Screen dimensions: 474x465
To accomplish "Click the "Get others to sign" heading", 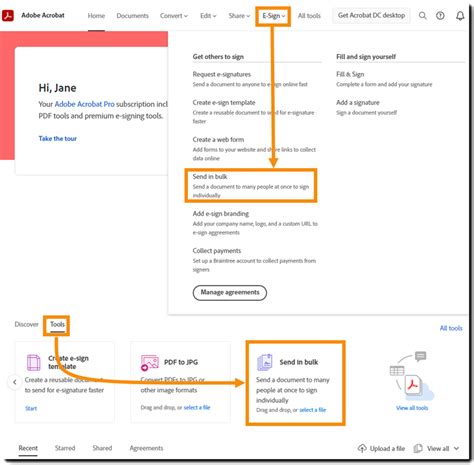I will 218,57.
